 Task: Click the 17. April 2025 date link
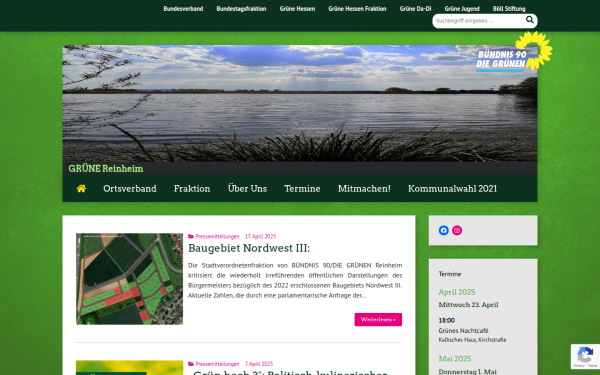pos(260,237)
